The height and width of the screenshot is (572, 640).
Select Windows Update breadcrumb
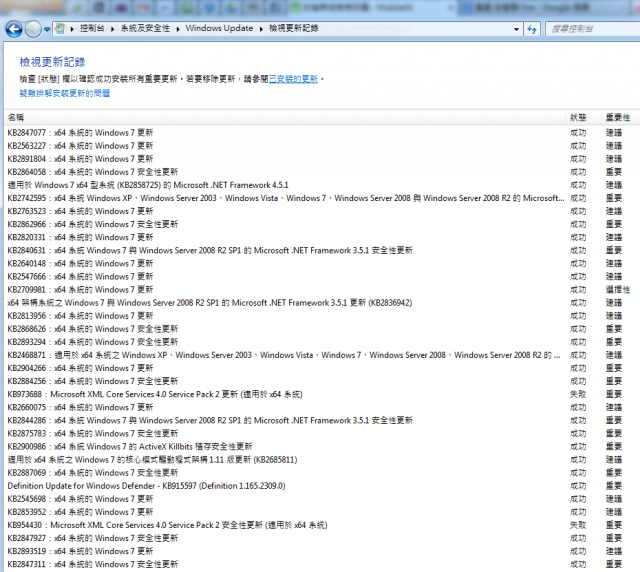click(219, 28)
